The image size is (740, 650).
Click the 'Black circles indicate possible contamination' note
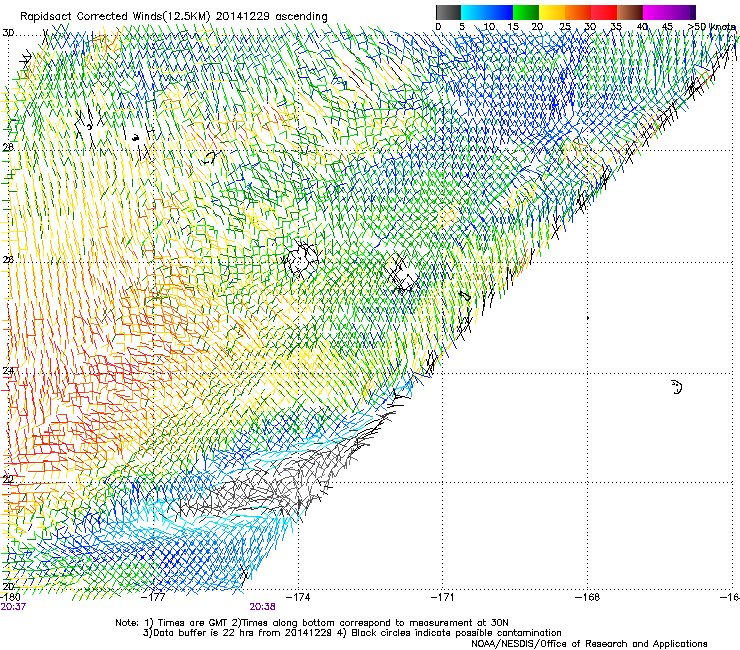pos(456,633)
